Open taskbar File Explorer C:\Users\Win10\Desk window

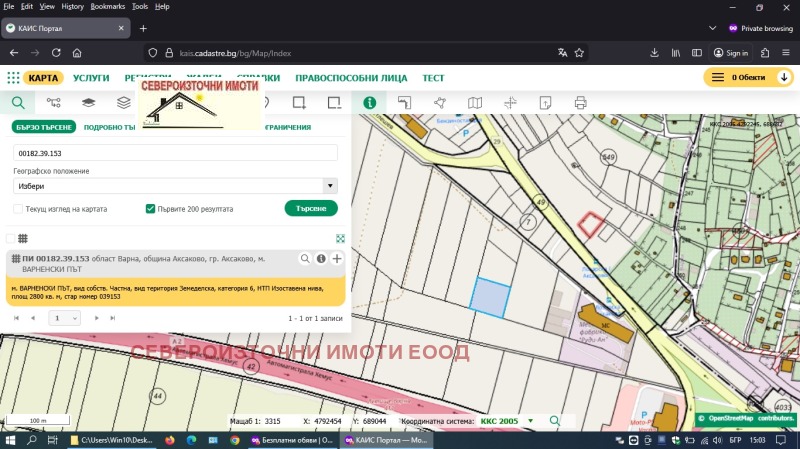pos(112,440)
